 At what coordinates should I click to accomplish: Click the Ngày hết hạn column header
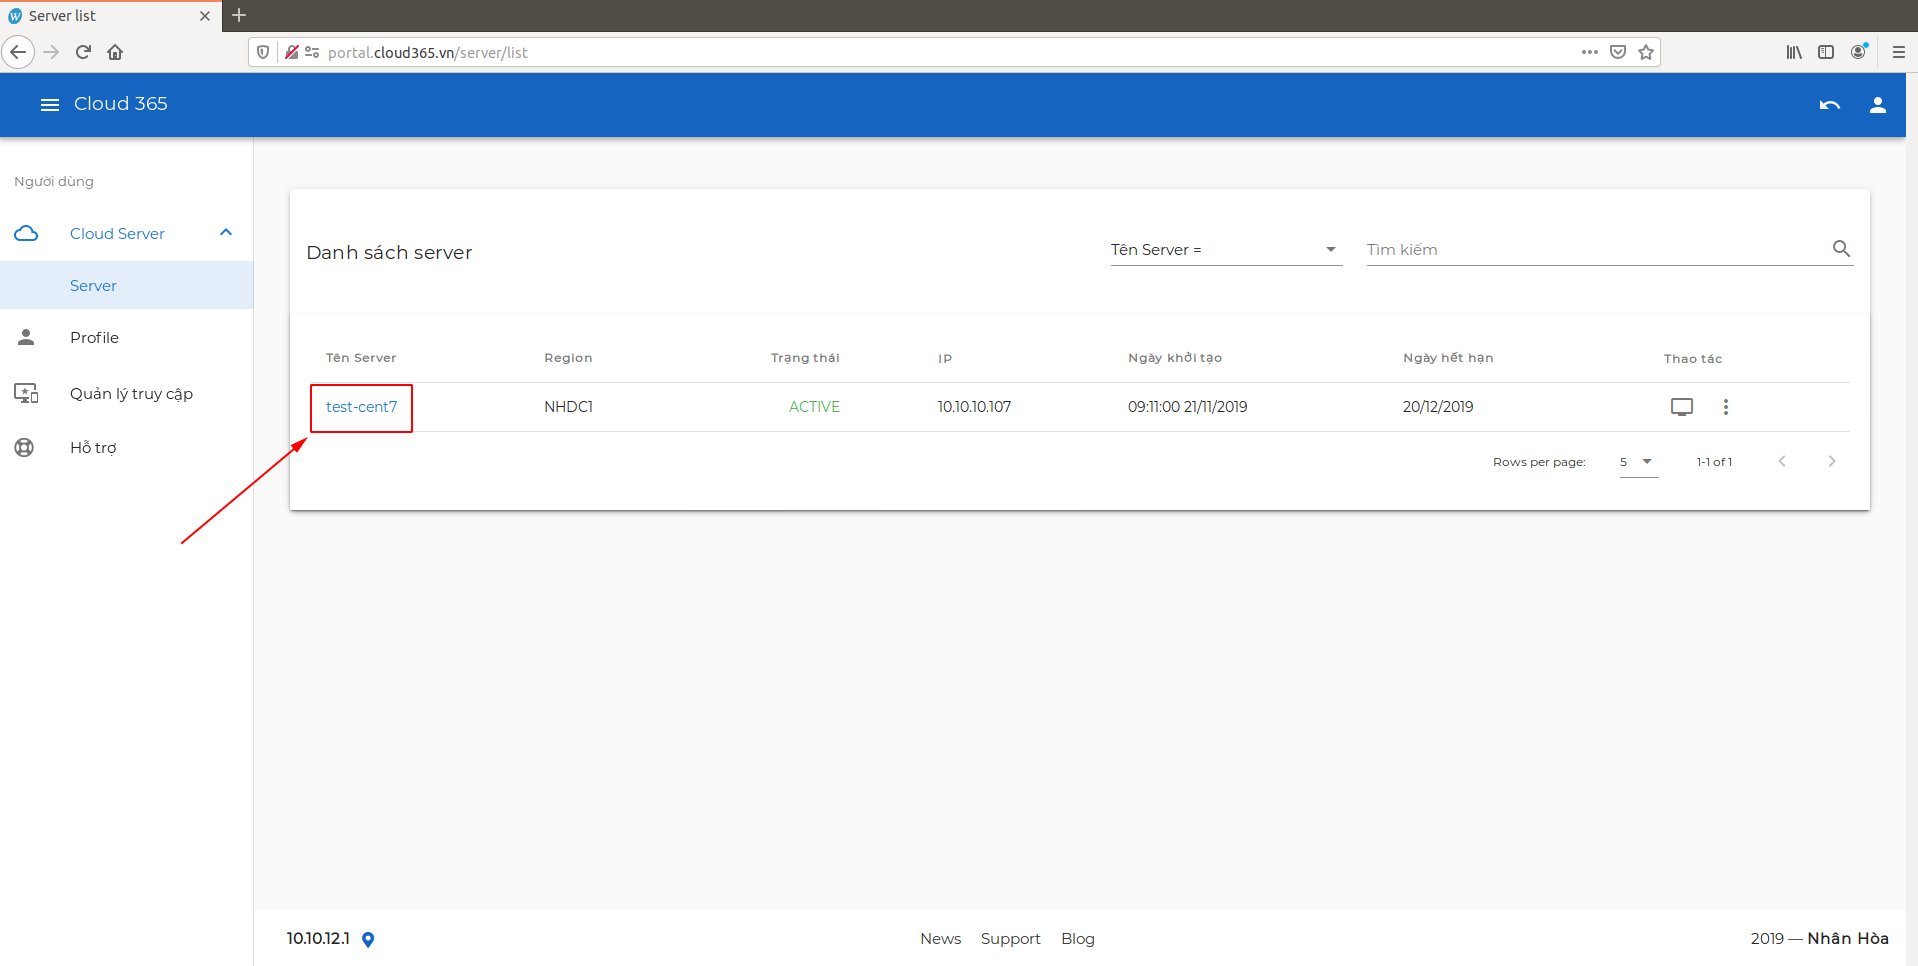1448,358
